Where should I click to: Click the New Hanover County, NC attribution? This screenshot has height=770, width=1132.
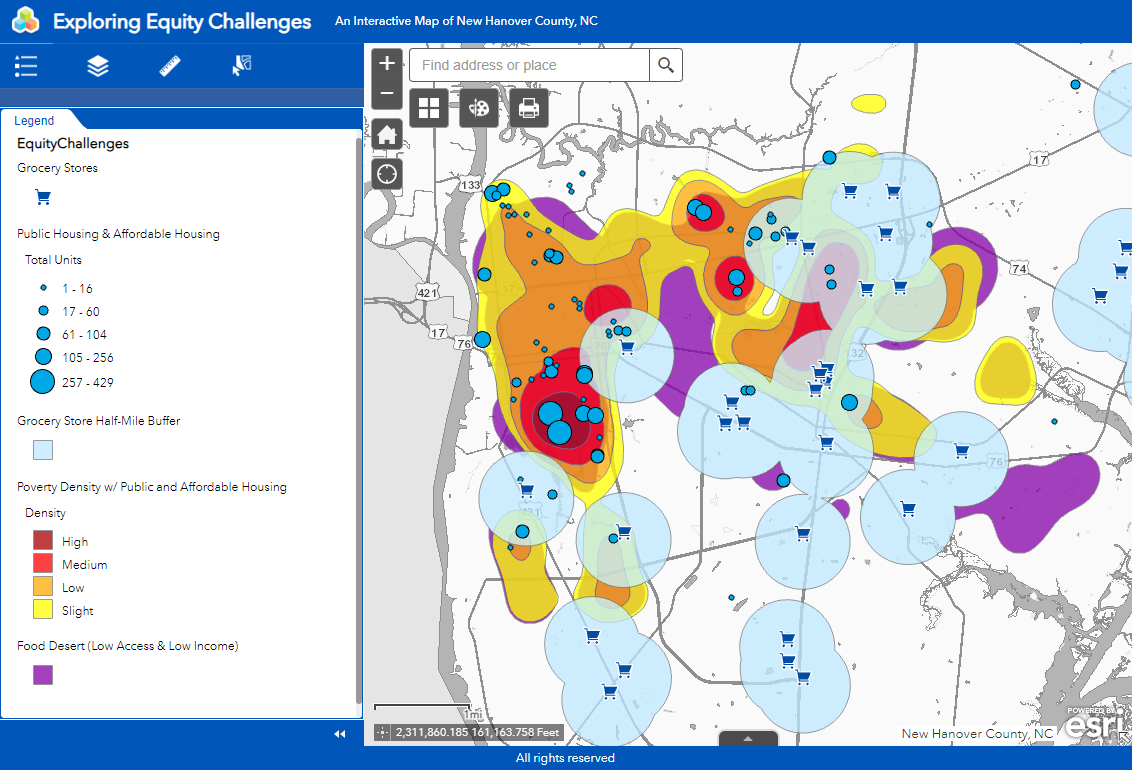(977, 734)
